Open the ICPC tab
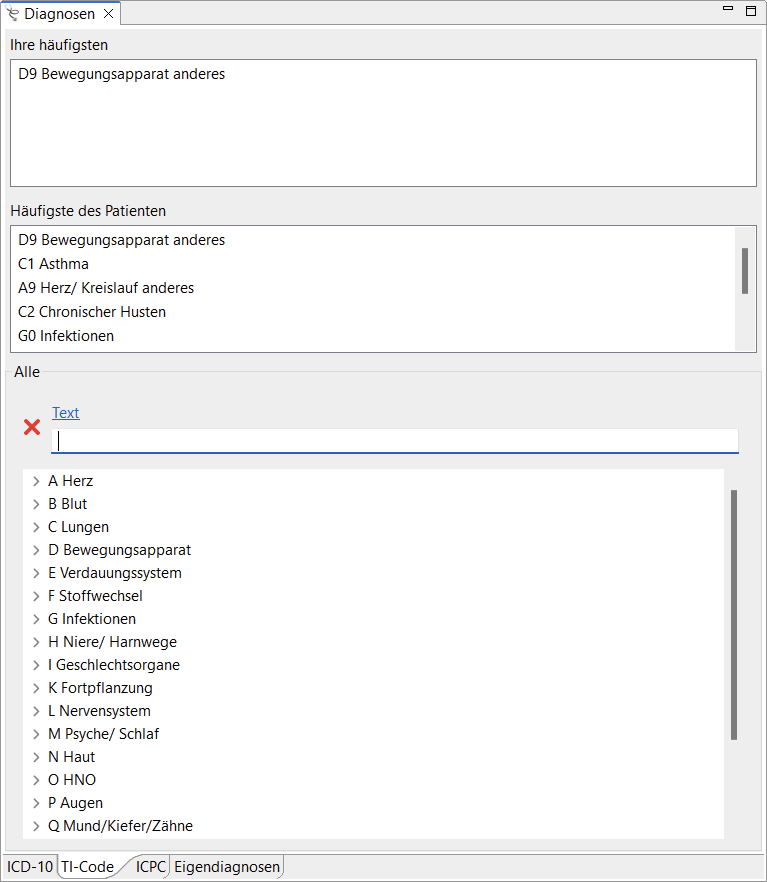767x882 pixels. pyautogui.click(x=151, y=867)
